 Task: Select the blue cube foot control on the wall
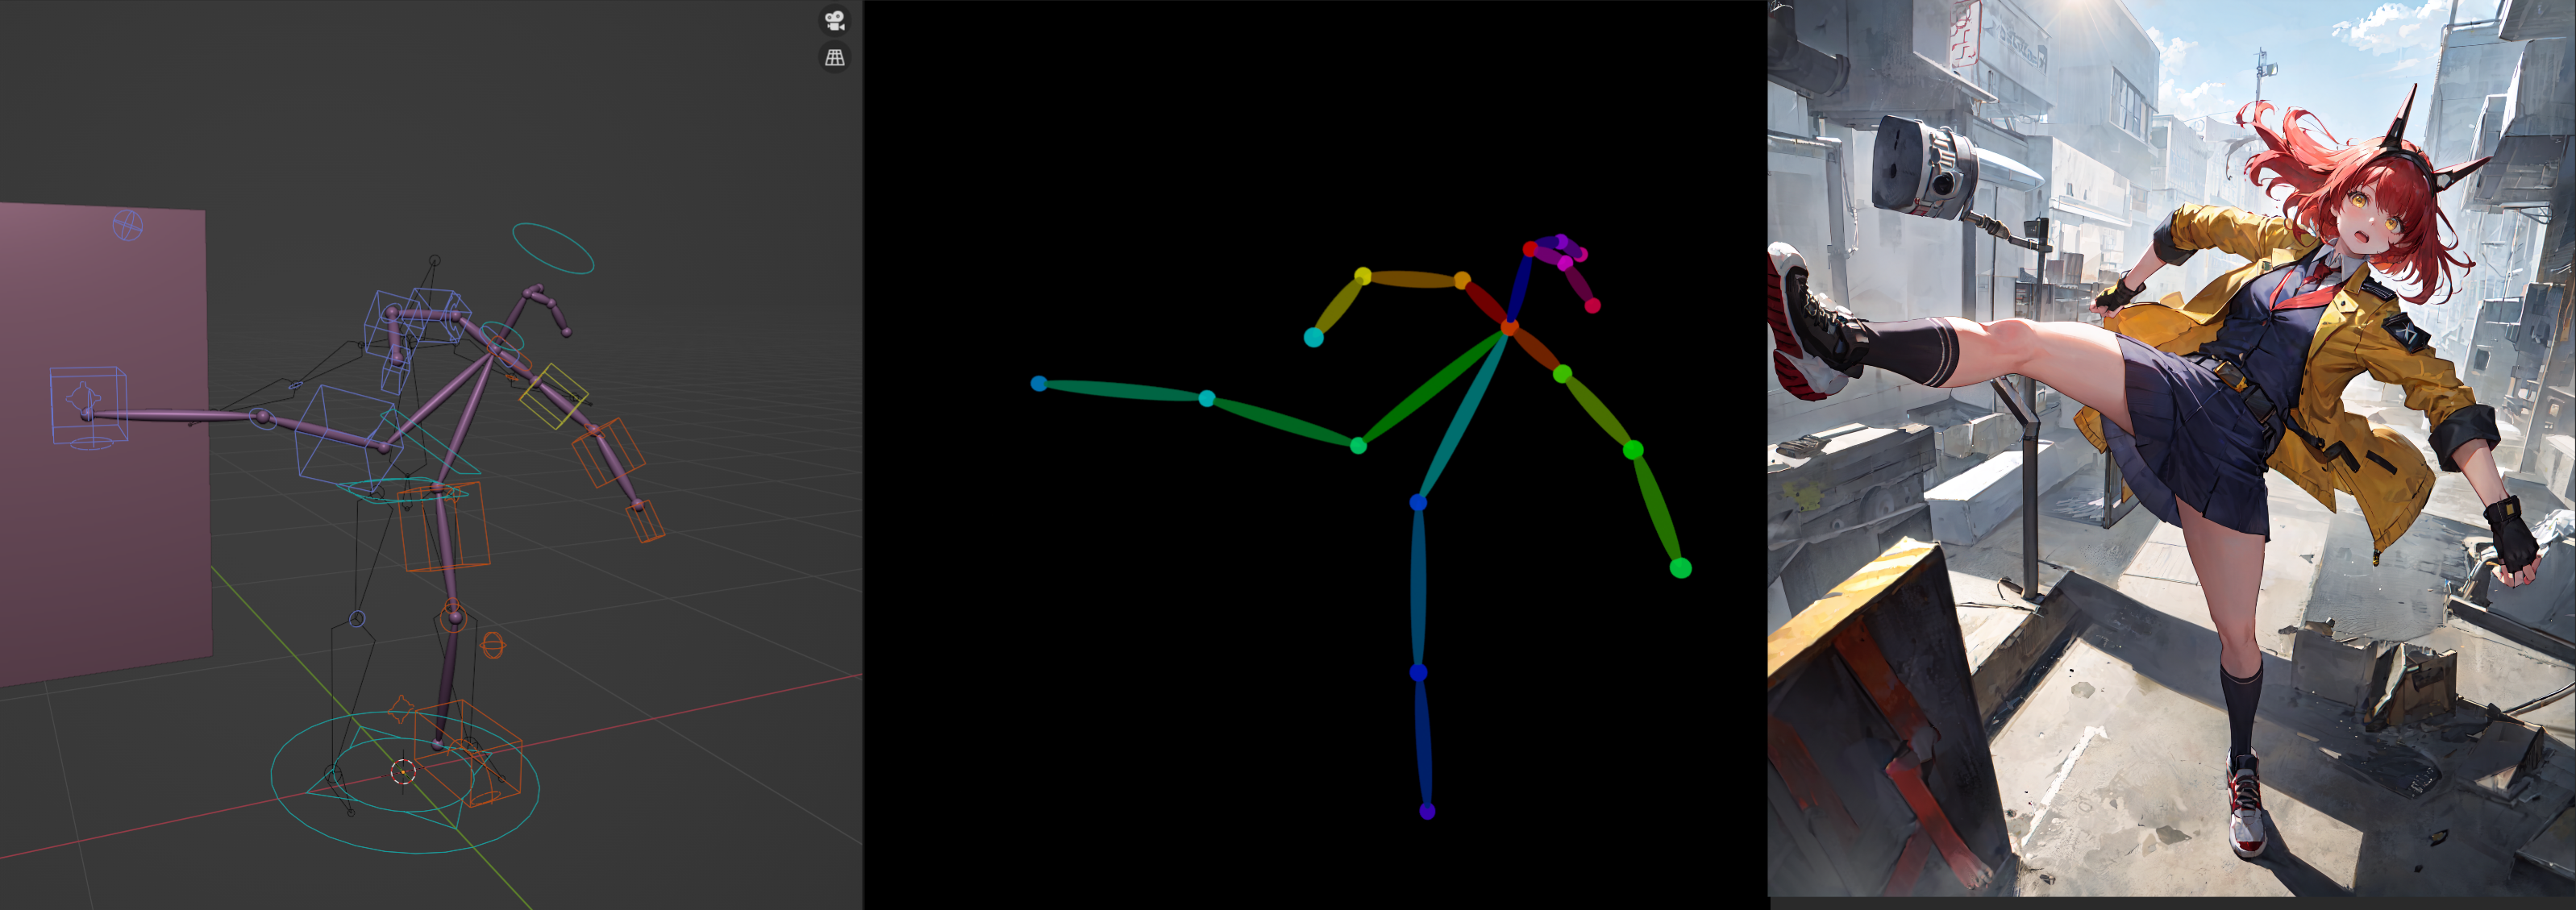coord(88,405)
